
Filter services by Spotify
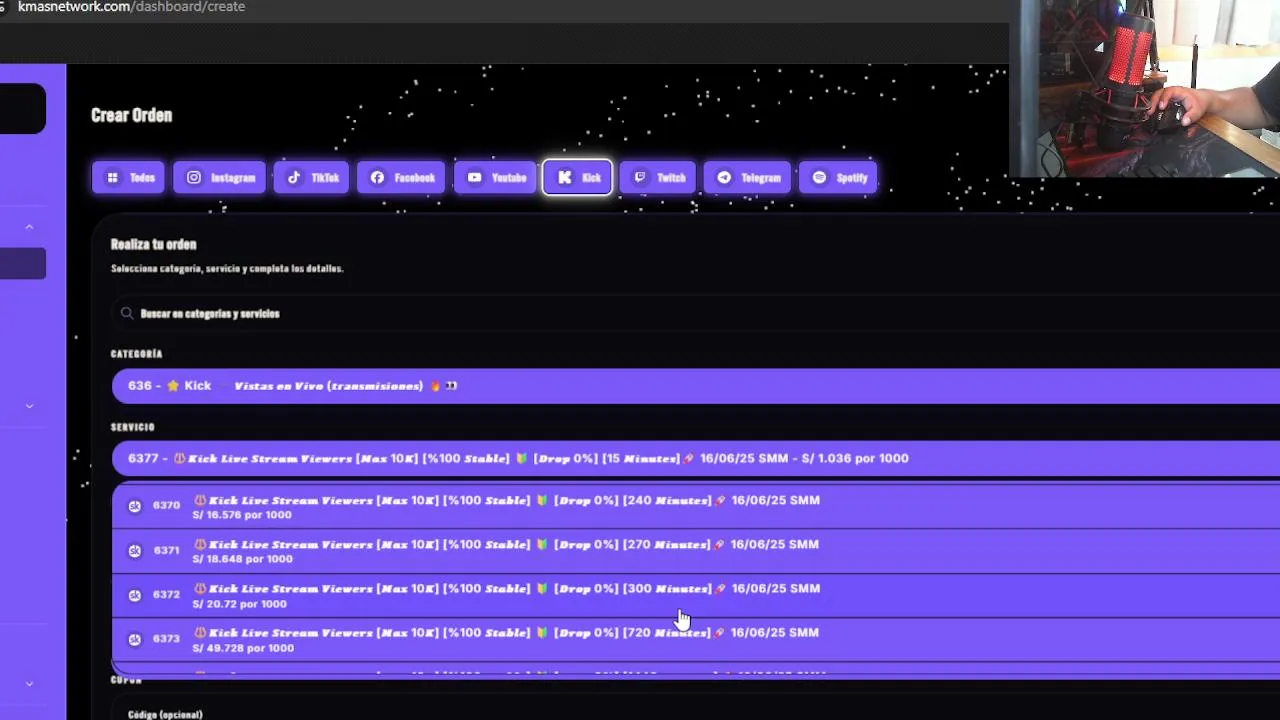pos(838,177)
